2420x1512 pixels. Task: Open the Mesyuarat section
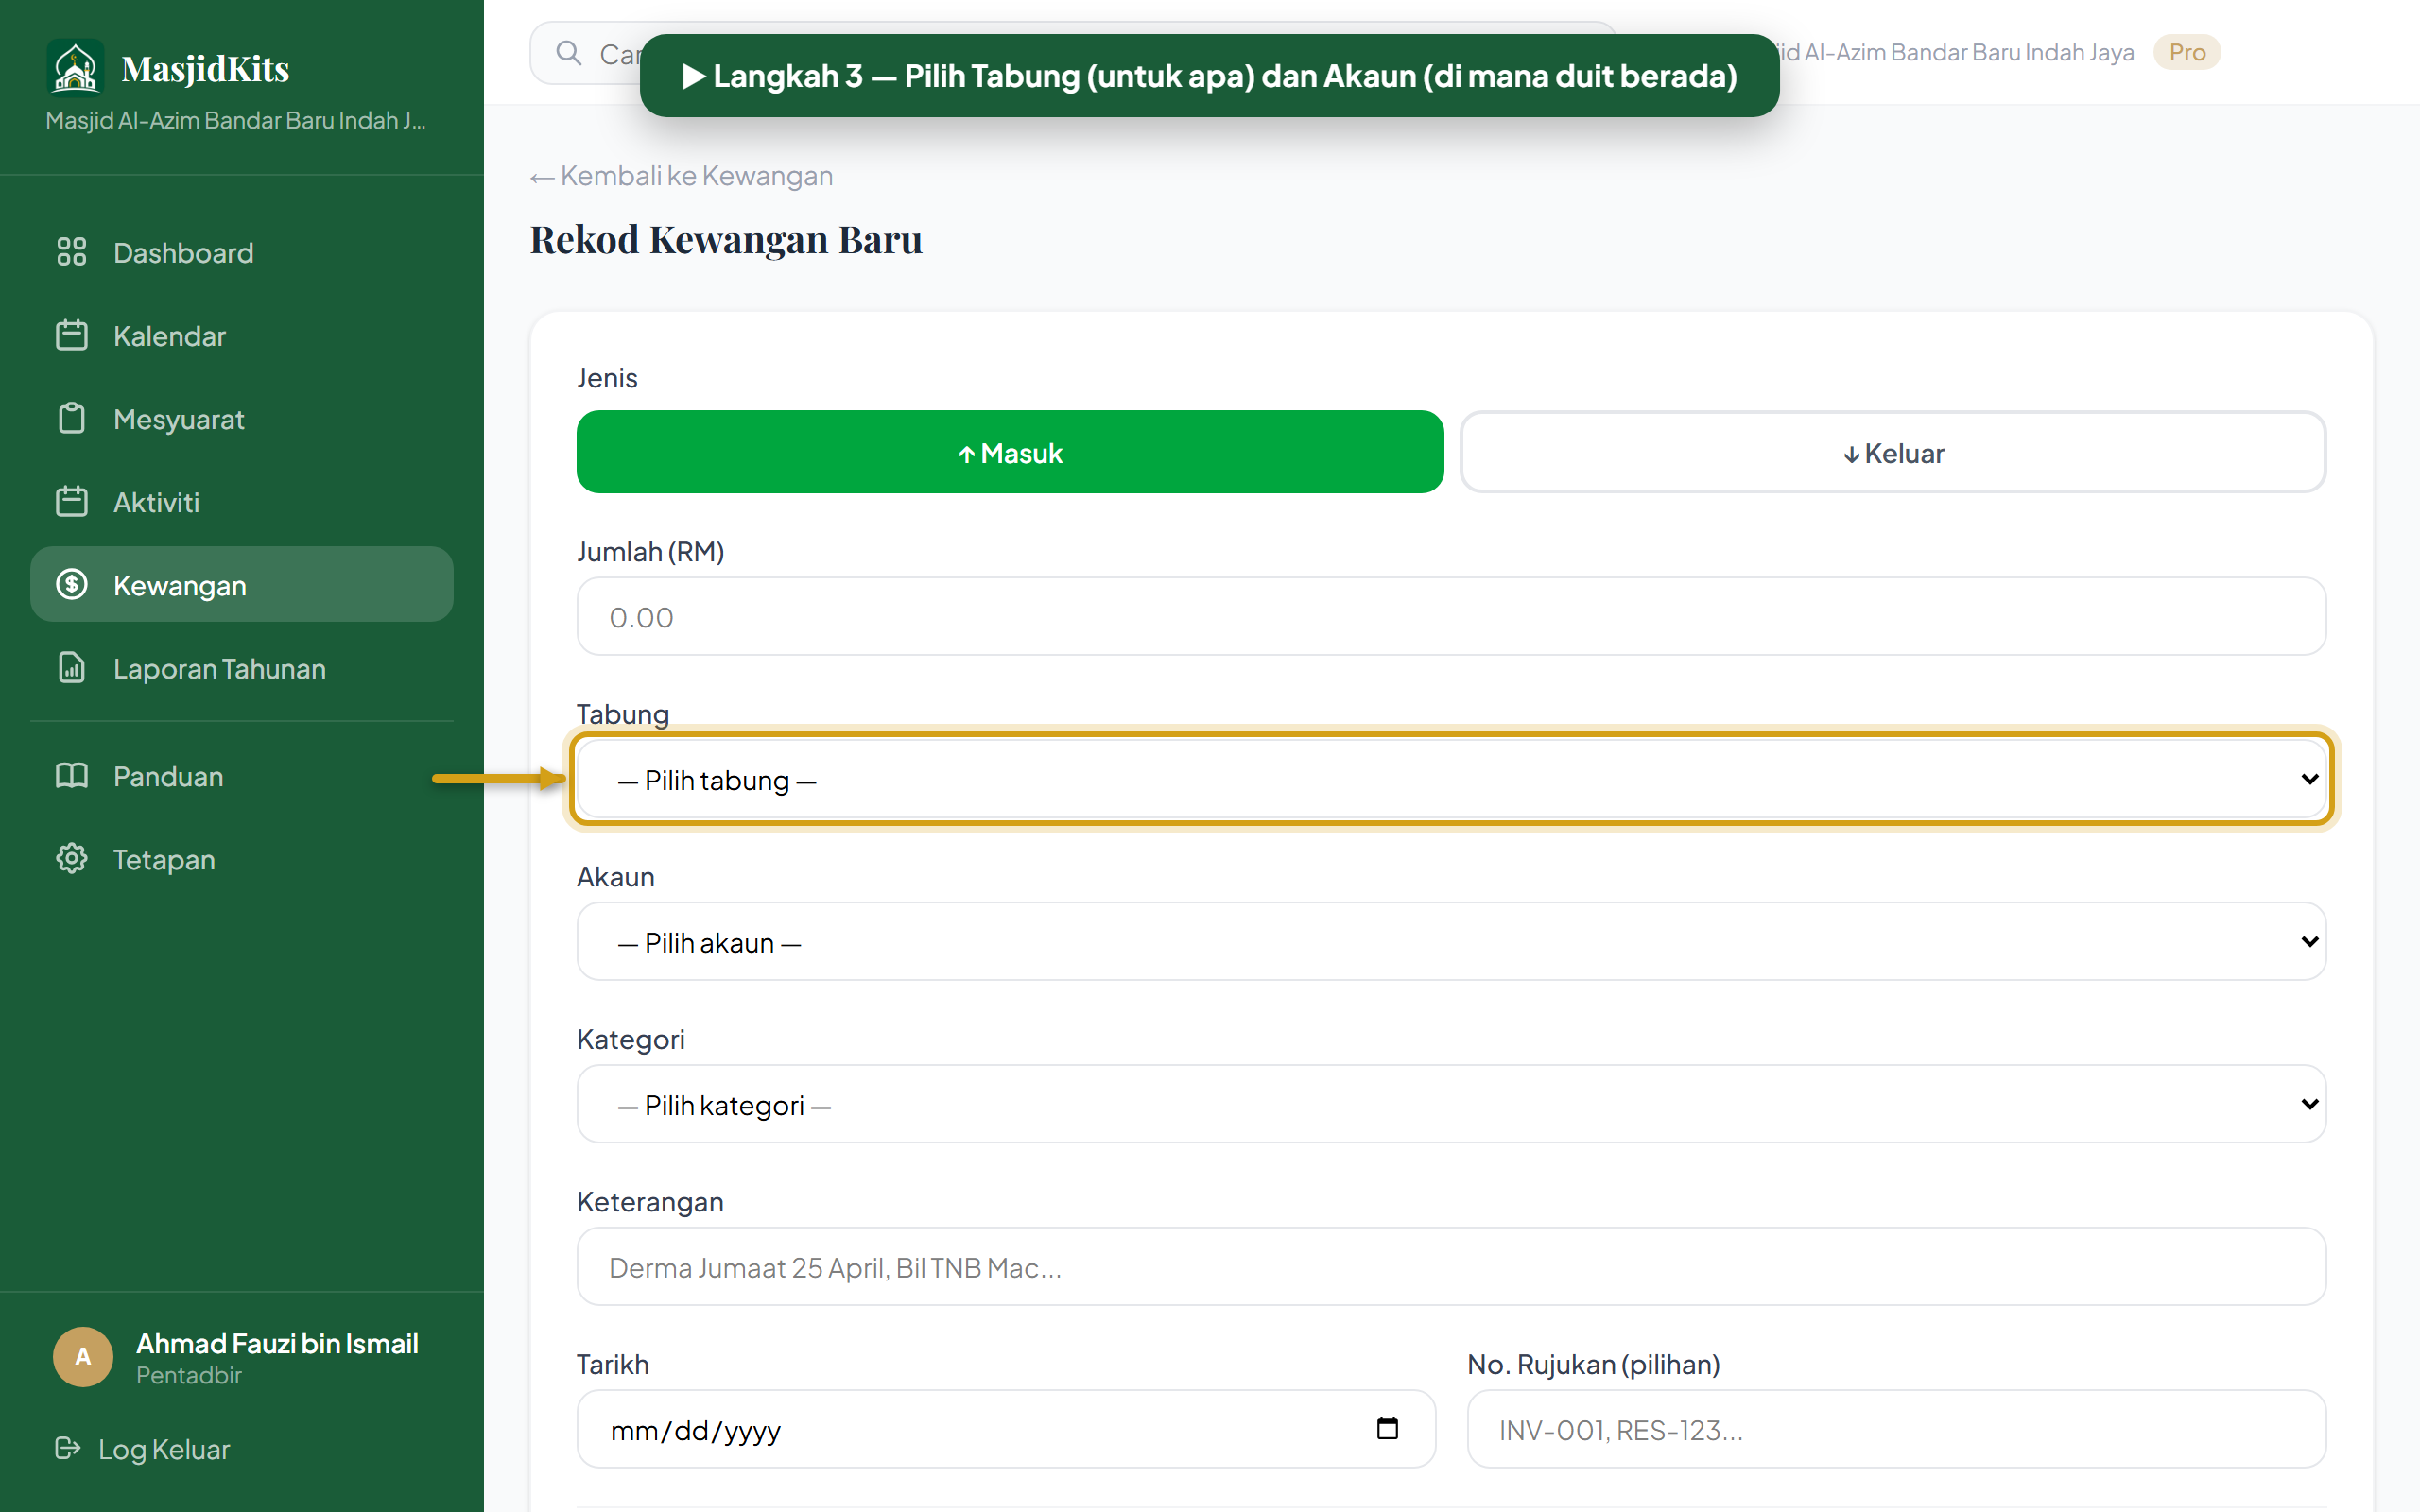242,418
